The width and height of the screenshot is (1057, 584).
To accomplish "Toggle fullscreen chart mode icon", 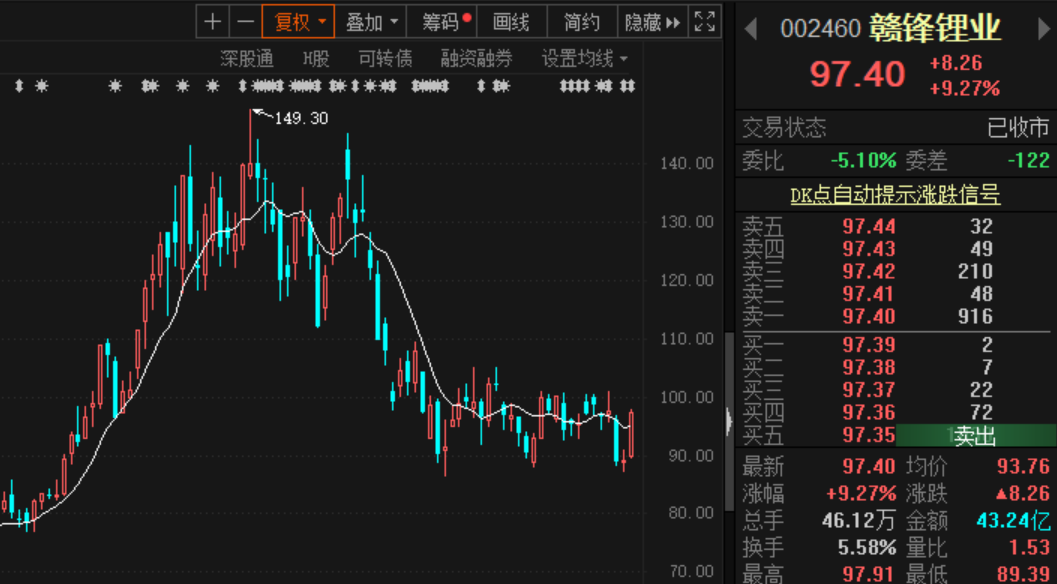I will [704, 22].
